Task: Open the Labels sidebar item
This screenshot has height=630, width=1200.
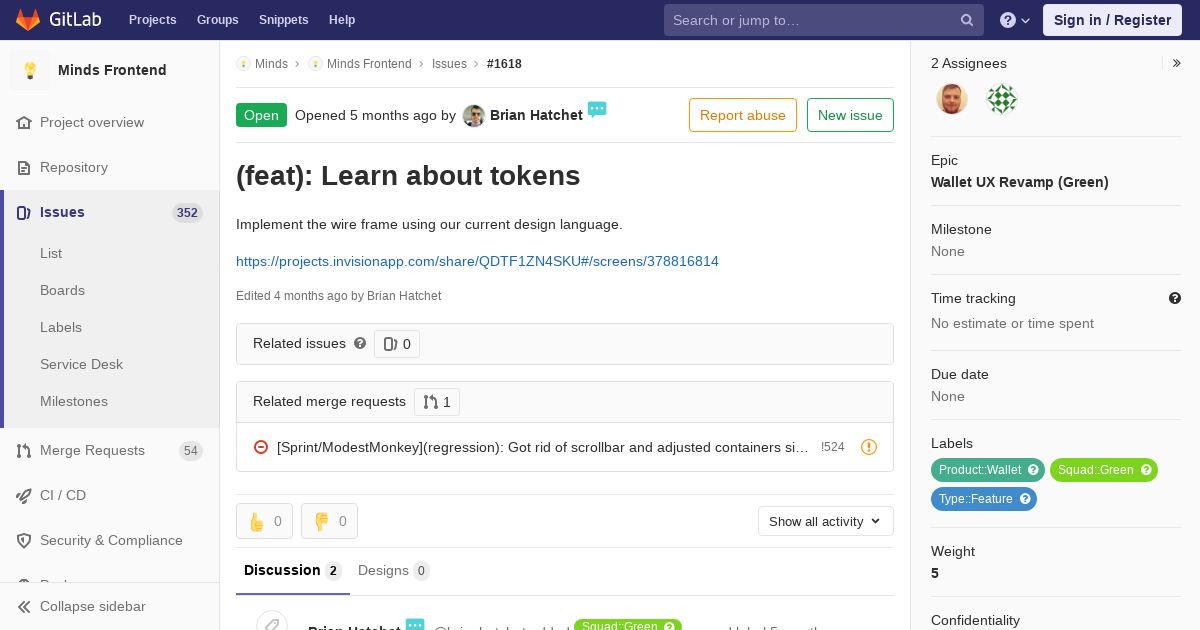Action: [x=61, y=327]
